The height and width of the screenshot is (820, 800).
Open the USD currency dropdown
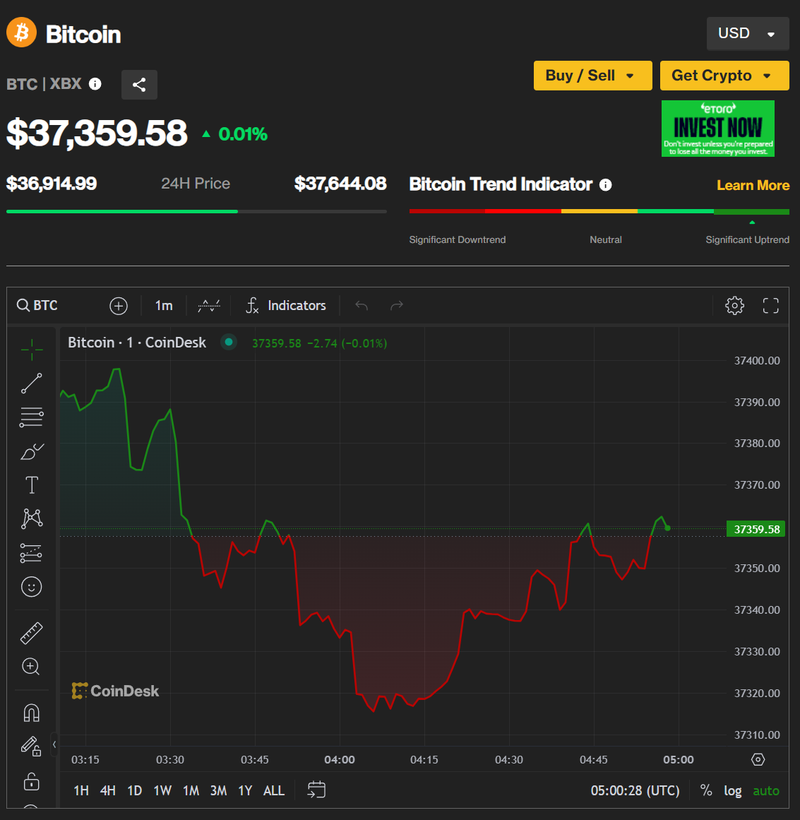click(746, 34)
